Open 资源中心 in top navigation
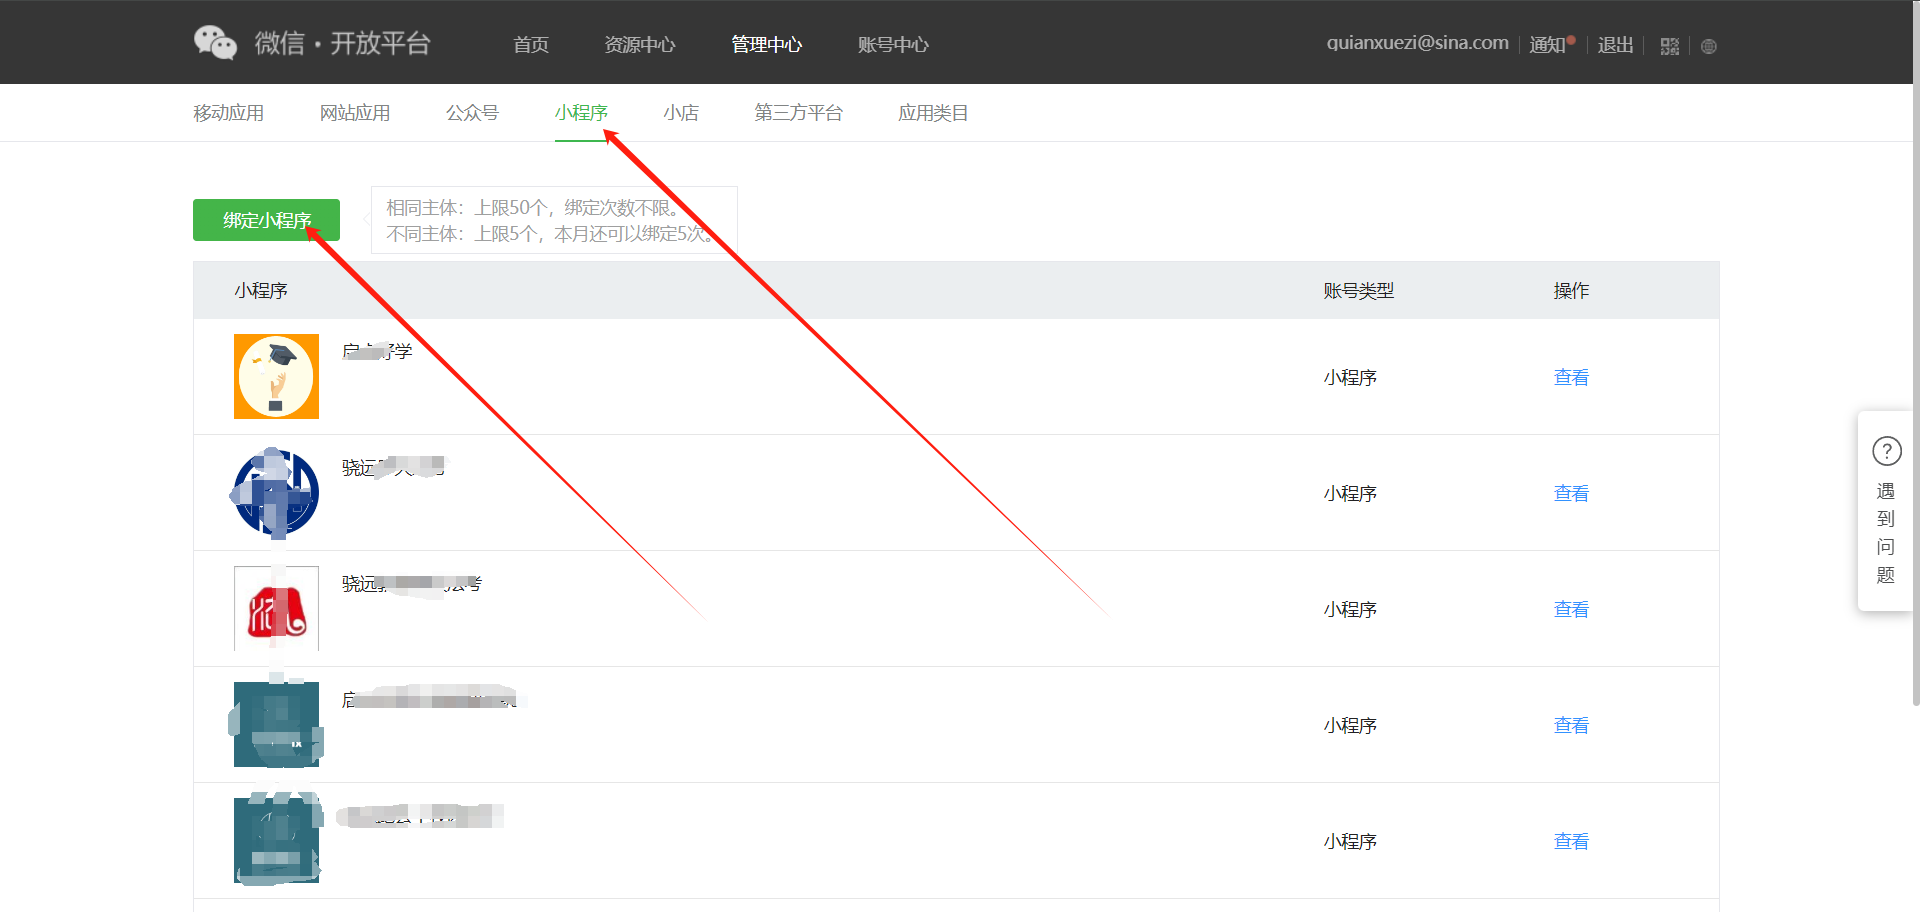 coord(639,45)
